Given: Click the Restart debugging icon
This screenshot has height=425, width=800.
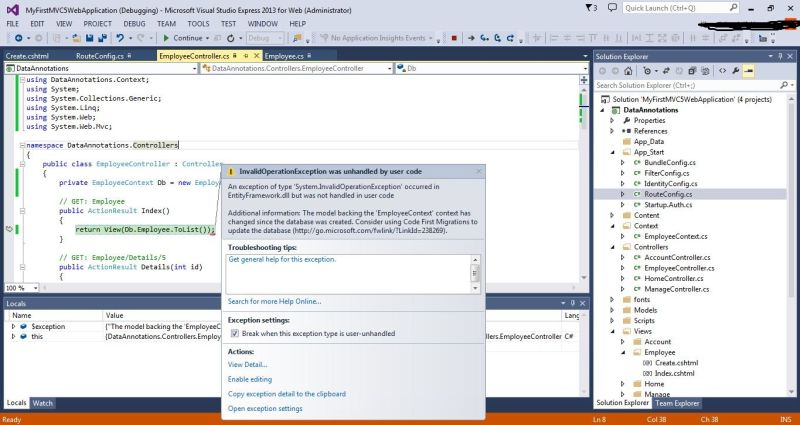Looking at the screenshot, I should pyautogui.click(x=231, y=38).
